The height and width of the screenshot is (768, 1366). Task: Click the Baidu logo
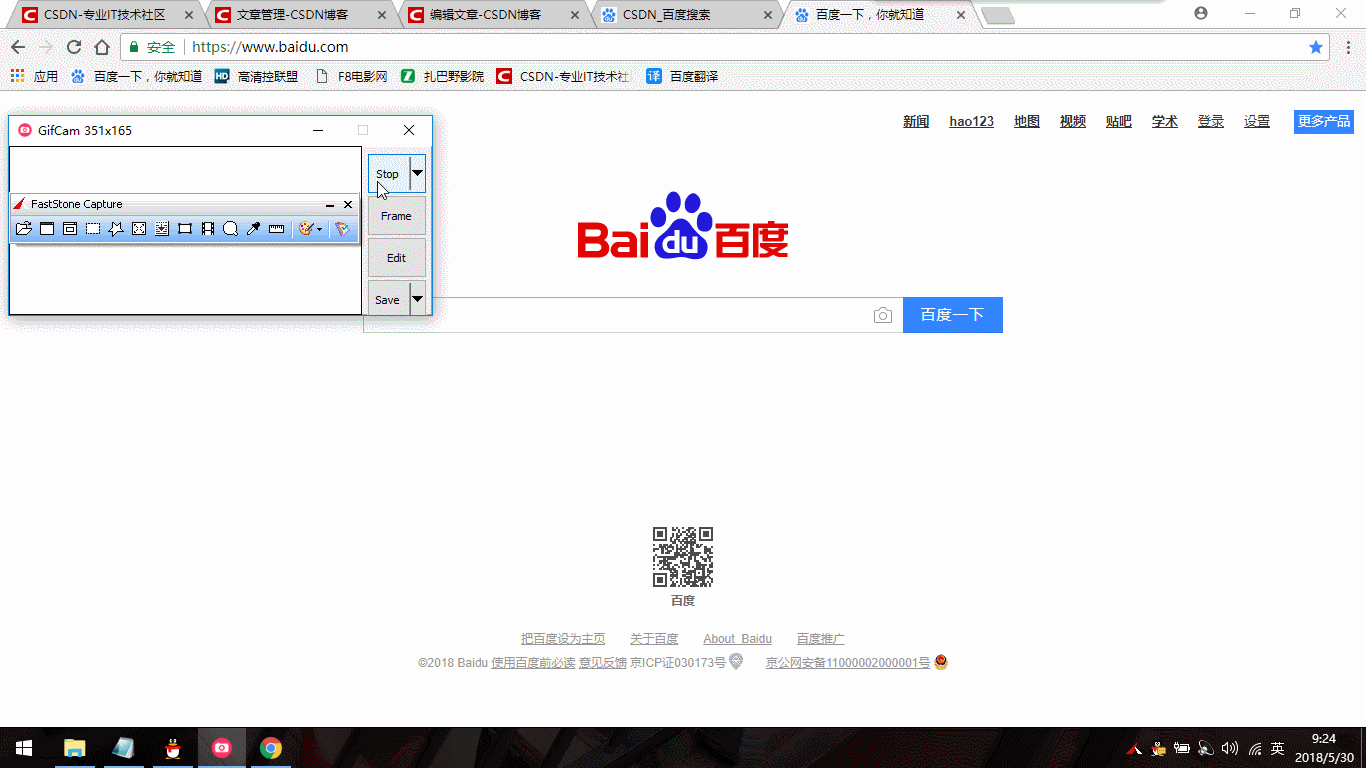point(683,226)
